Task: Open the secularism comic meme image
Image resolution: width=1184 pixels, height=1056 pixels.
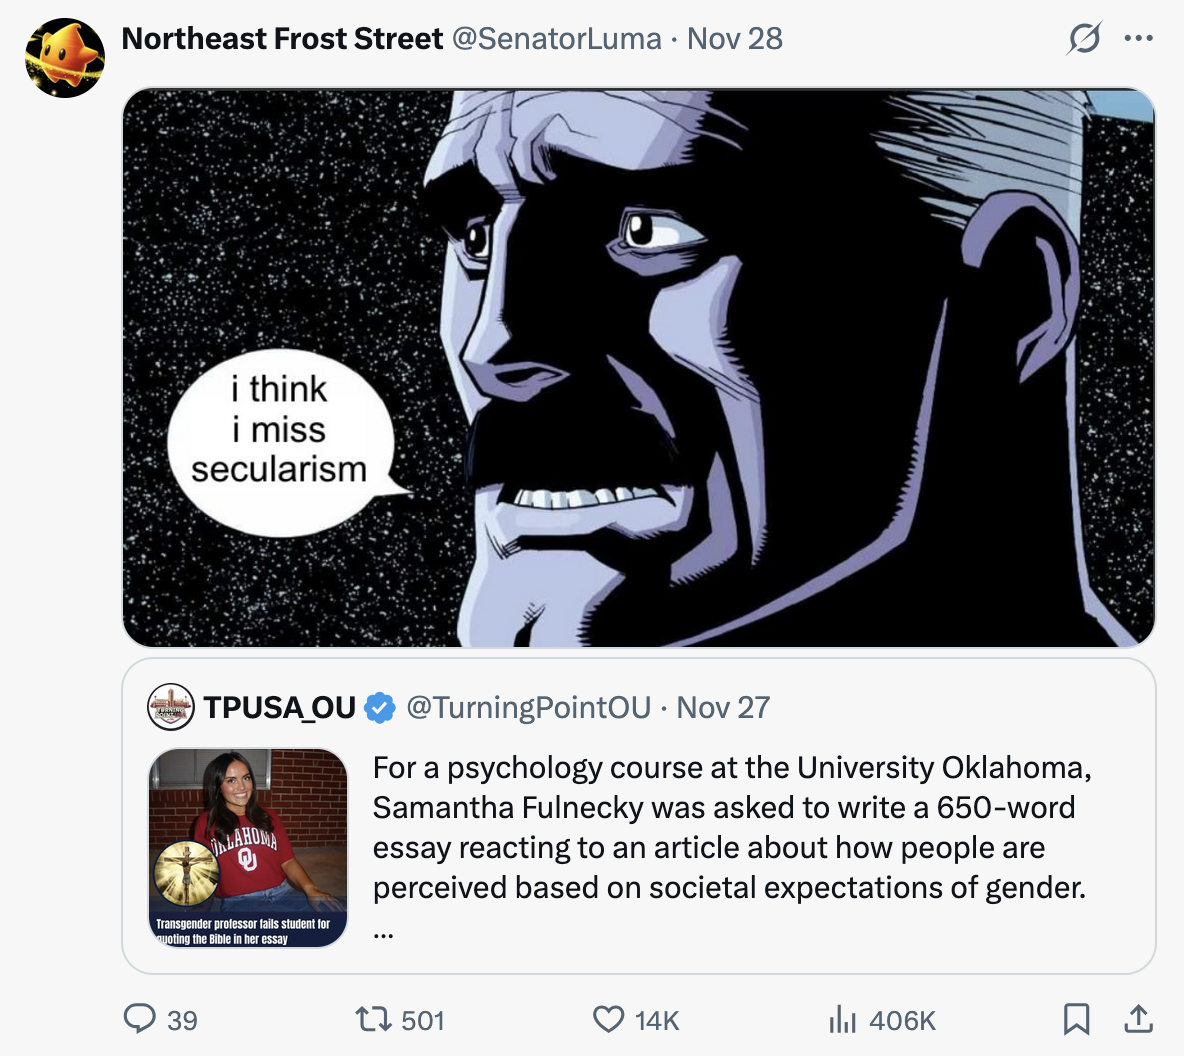Action: (638, 367)
